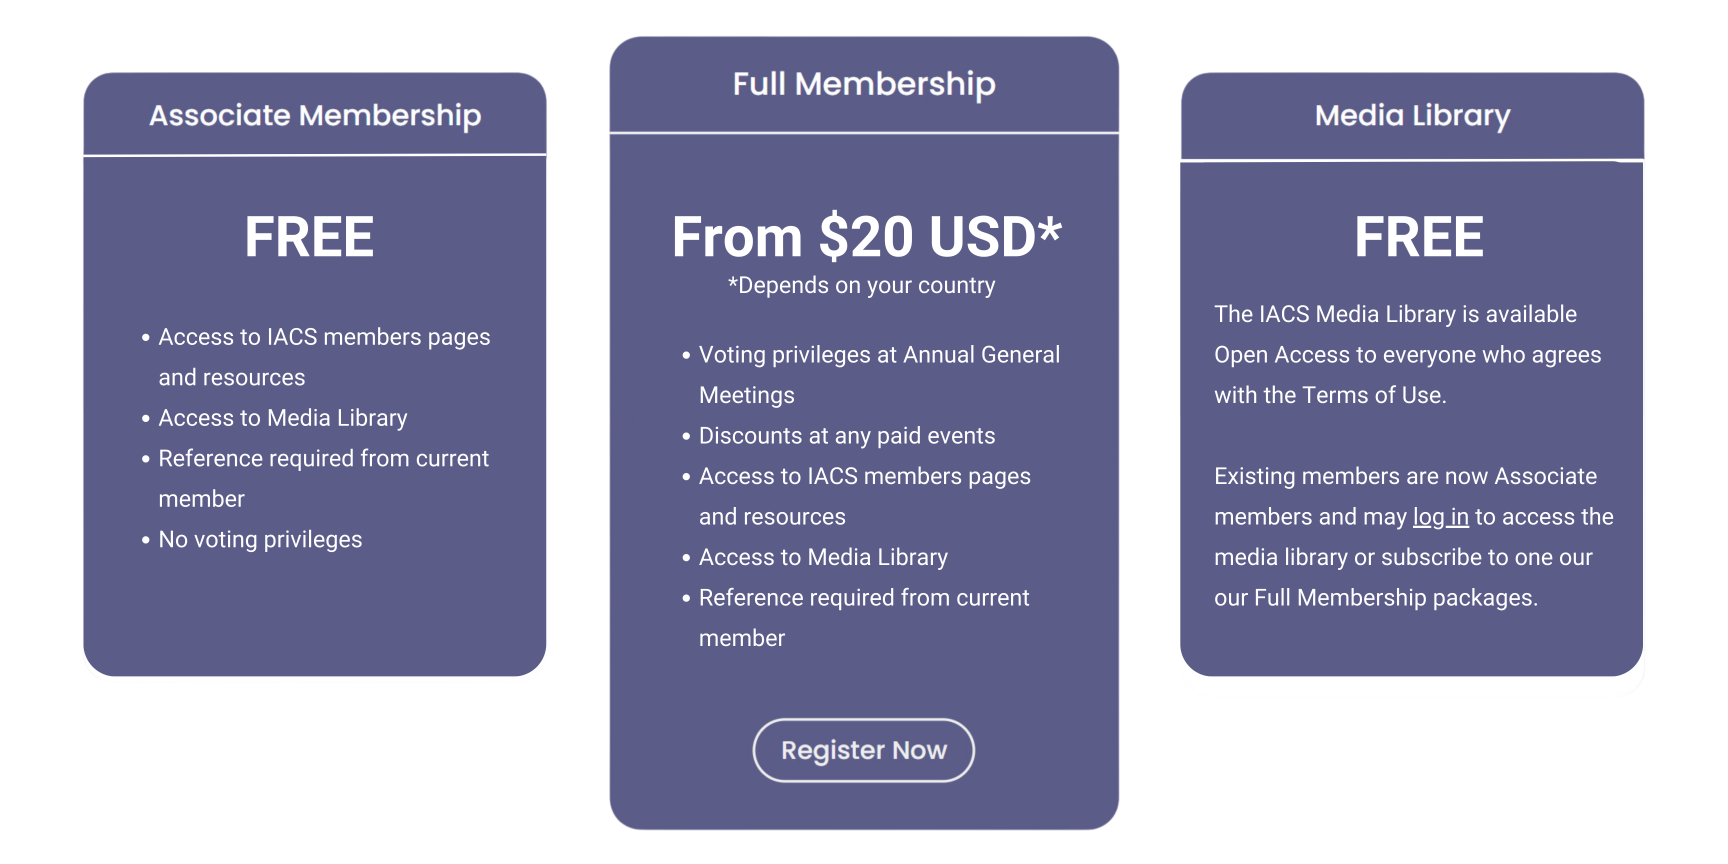Image resolution: width=1728 pixels, height=864 pixels.
Task: Click the Media Library card heading
Action: click(x=1412, y=116)
